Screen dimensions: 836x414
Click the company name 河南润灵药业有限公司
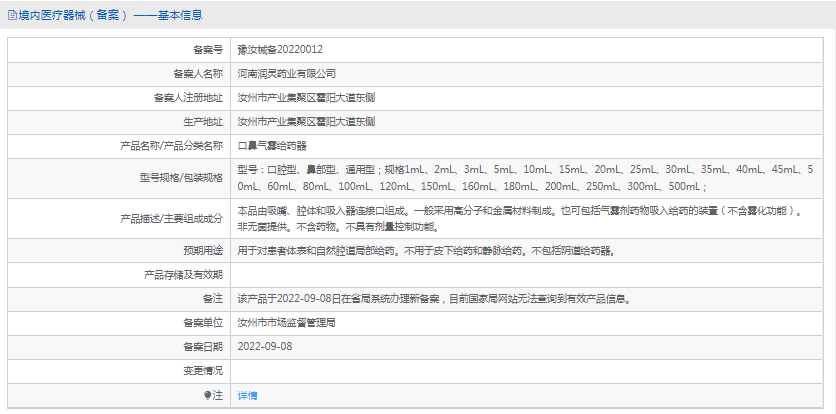(286, 74)
